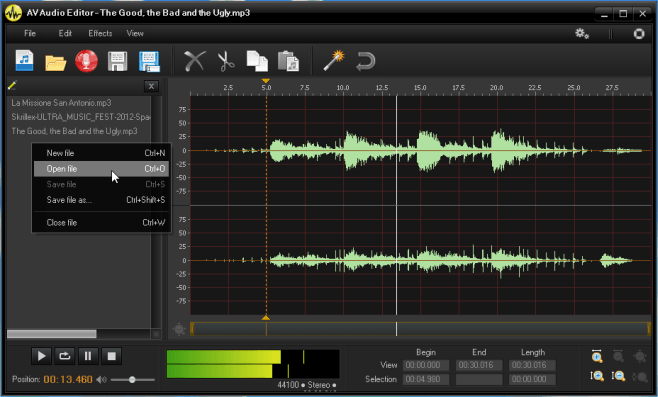This screenshot has width=658, height=397.
Task: Stop playback
Action: (x=112, y=356)
